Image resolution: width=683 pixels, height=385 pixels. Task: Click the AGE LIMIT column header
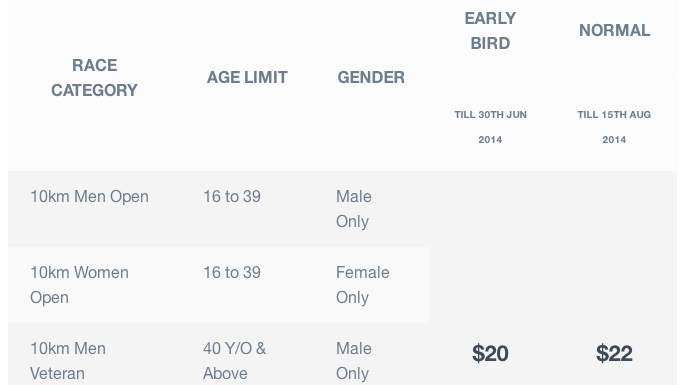pyautogui.click(x=247, y=78)
